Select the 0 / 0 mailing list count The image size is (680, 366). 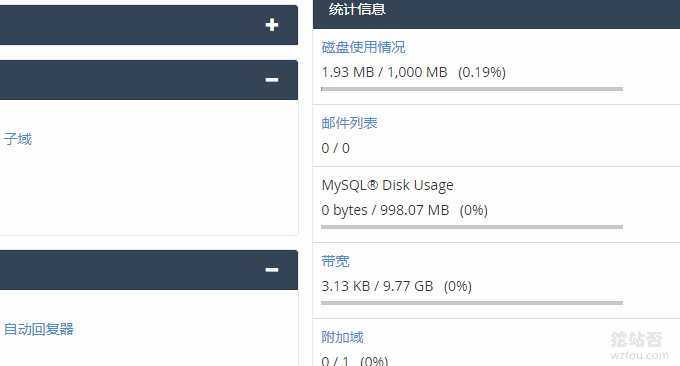coord(335,148)
